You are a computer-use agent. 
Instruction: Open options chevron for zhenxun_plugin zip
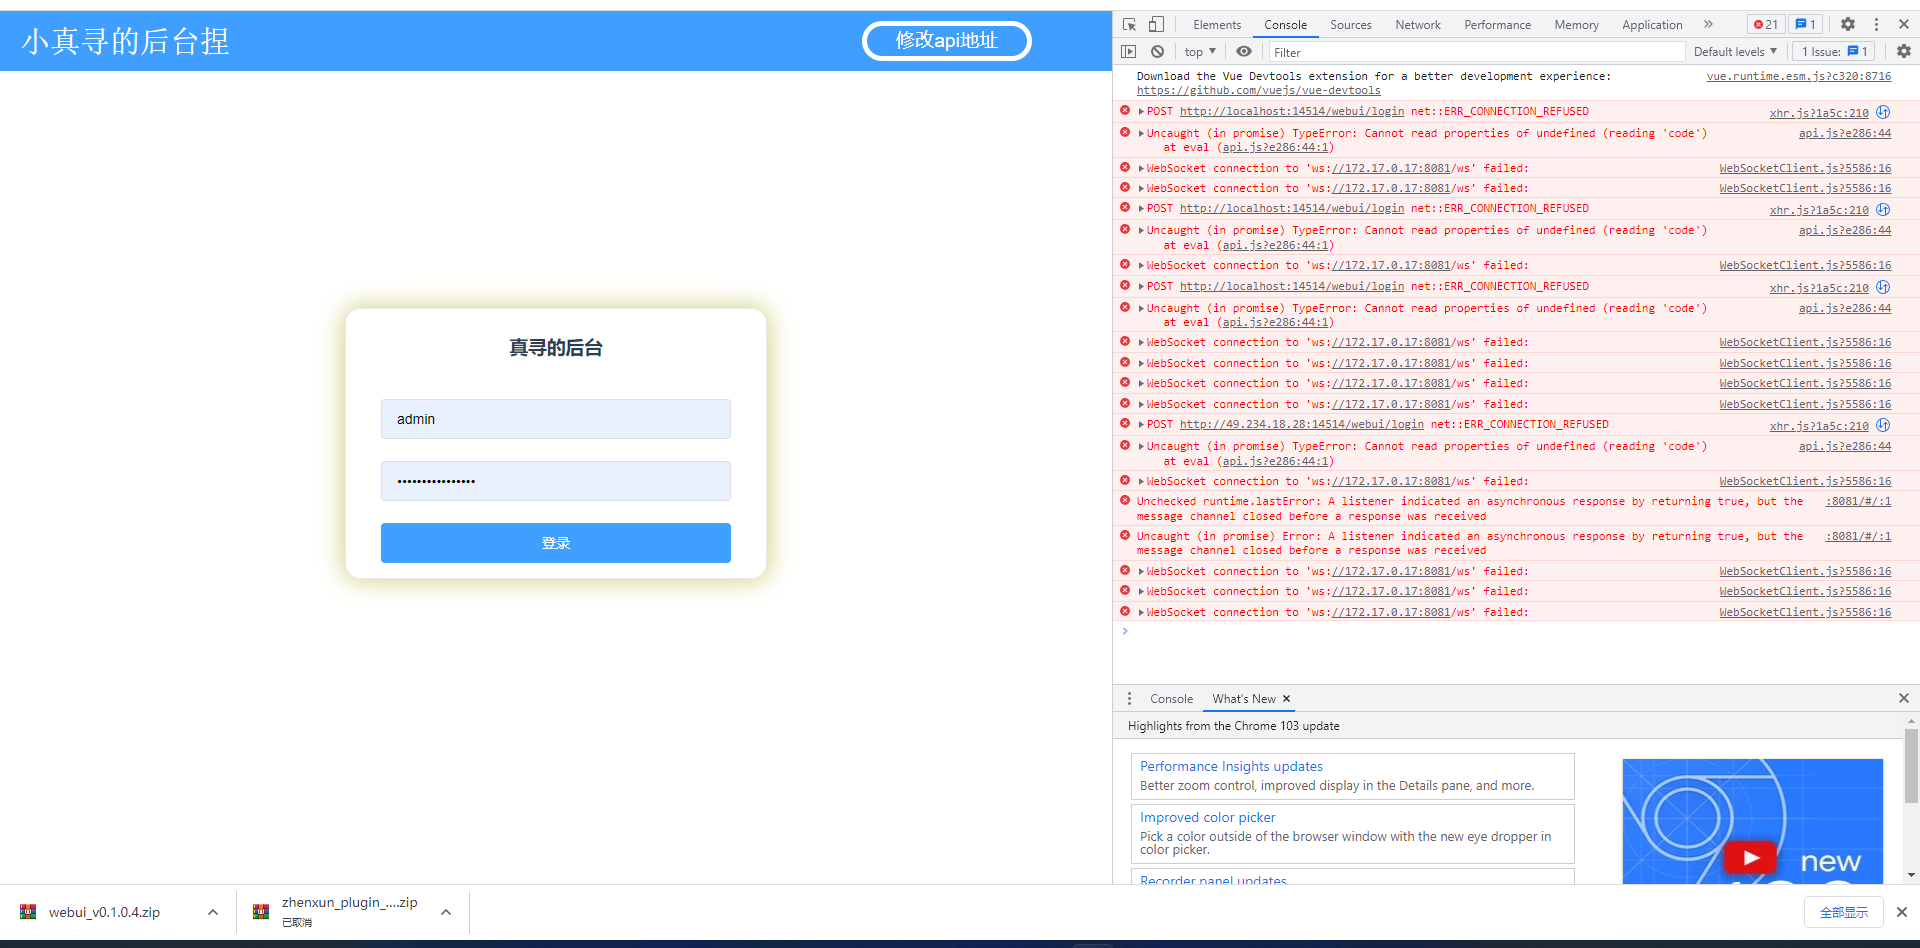tap(446, 912)
